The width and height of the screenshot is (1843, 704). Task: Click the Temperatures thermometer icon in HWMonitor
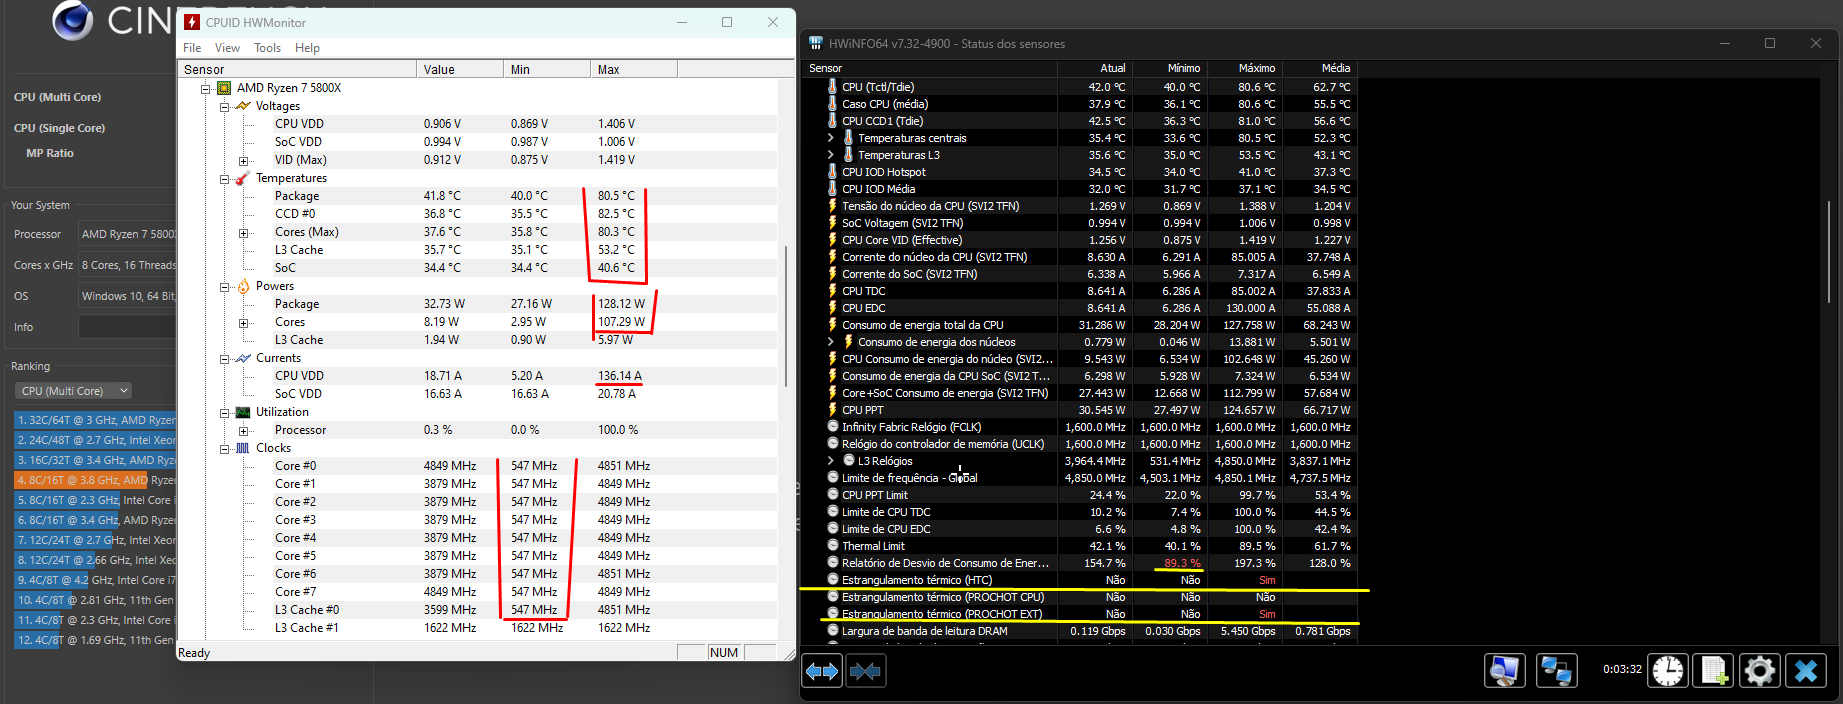click(242, 178)
